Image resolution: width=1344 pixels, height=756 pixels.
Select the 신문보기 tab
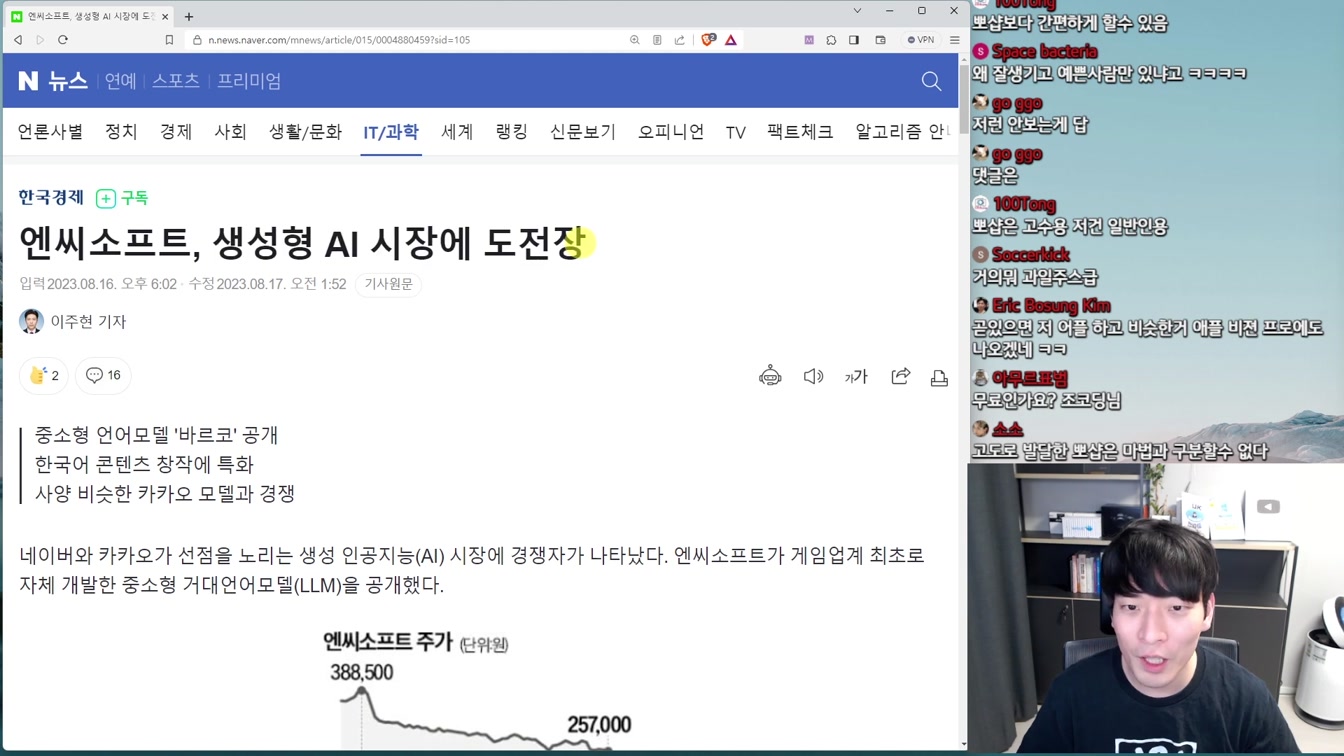(x=583, y=132)
